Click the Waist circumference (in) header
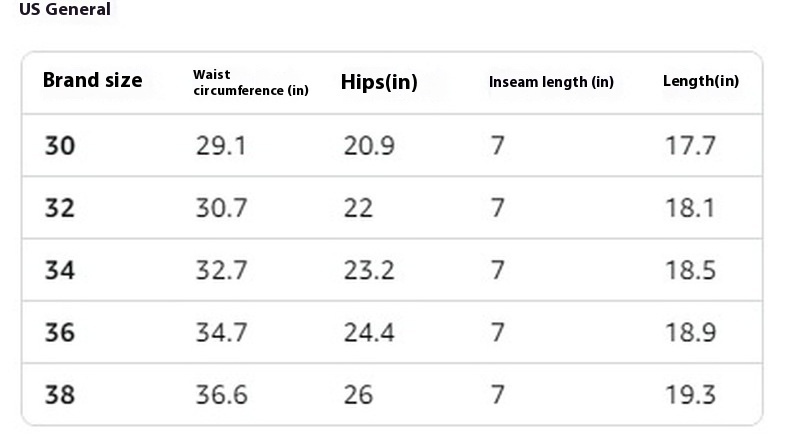 (x=251, y=82)
